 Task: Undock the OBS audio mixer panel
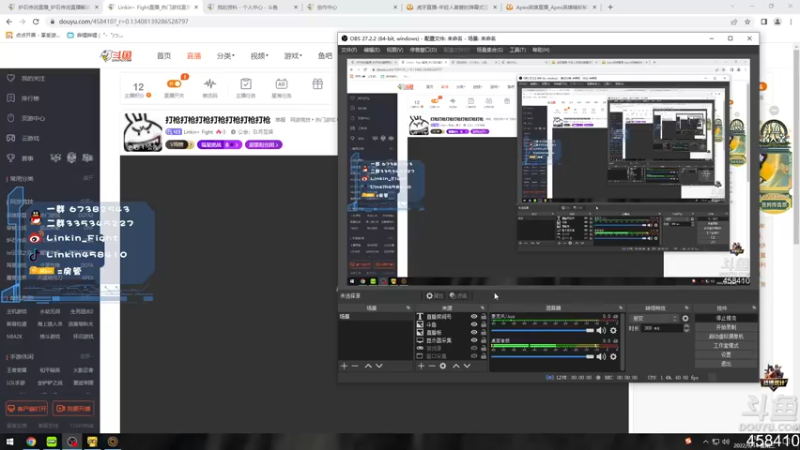[620, 308]
